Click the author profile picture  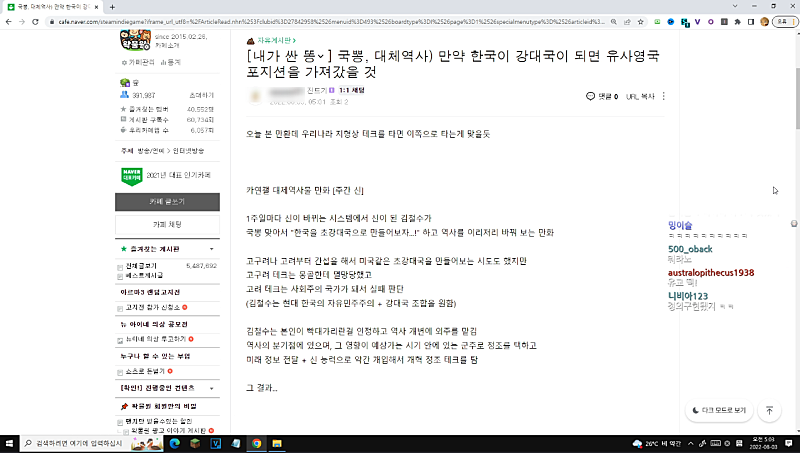(x=255, y=96)
